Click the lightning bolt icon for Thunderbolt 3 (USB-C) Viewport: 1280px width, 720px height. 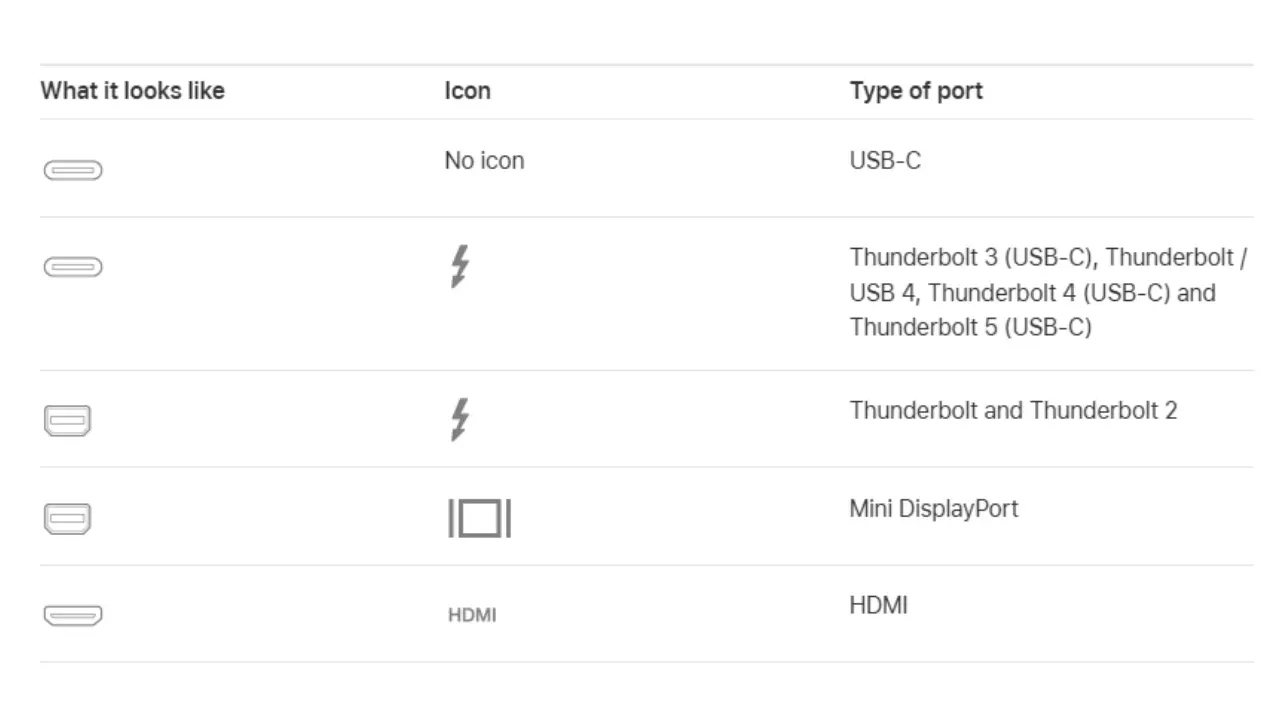459,268
